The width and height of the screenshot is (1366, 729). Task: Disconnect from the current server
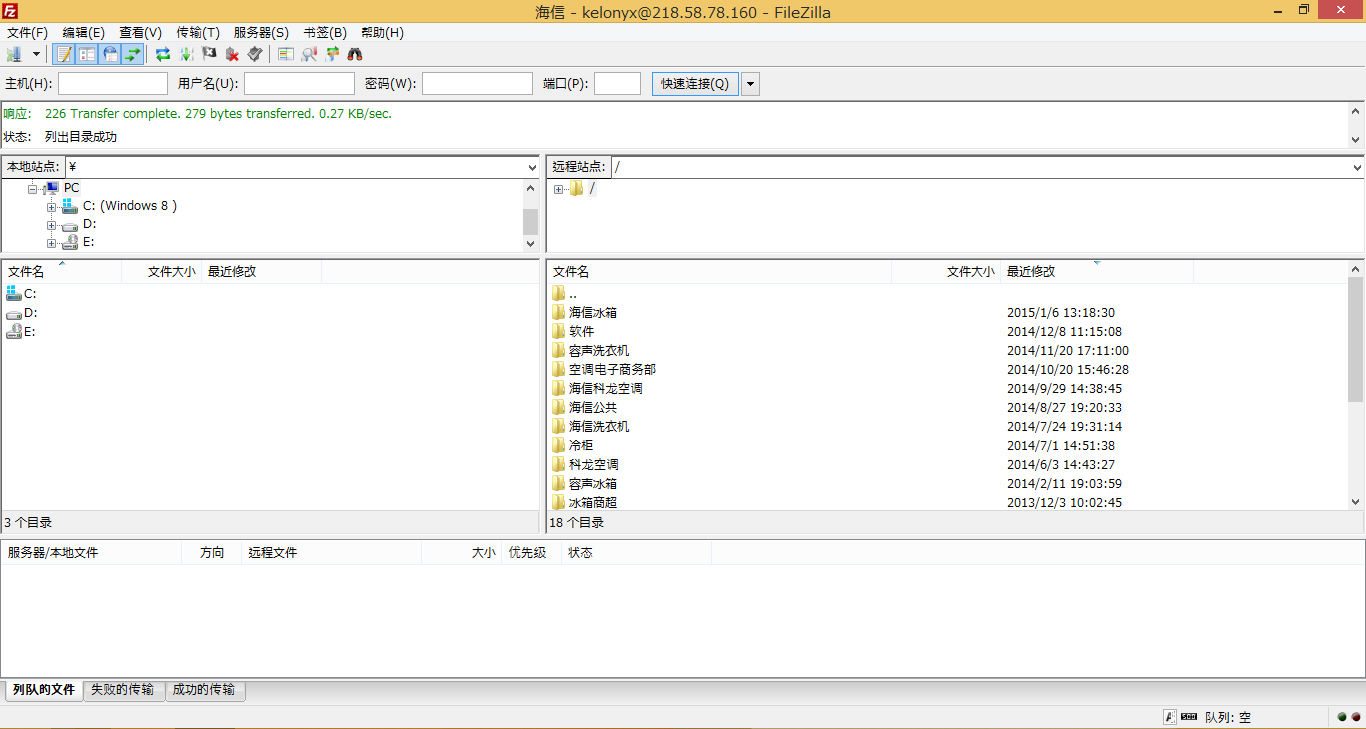(x=232, y=54)
